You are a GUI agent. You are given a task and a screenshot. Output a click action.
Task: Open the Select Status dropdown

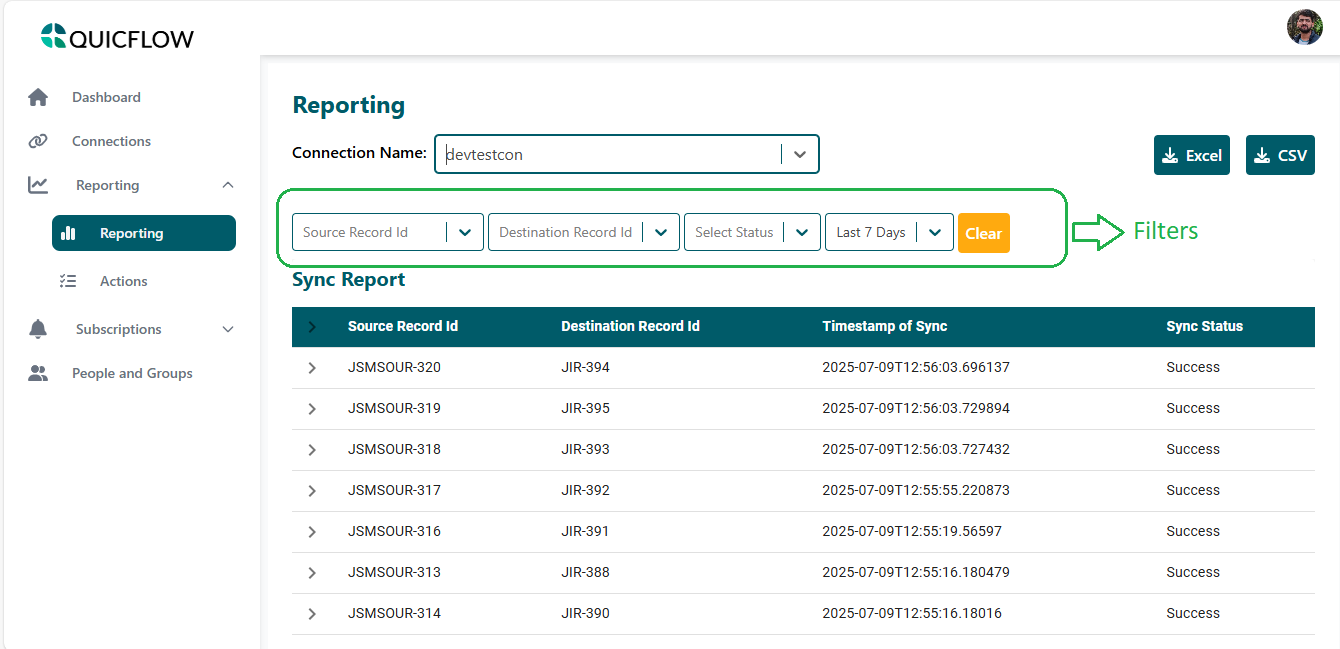pos(802,232)
